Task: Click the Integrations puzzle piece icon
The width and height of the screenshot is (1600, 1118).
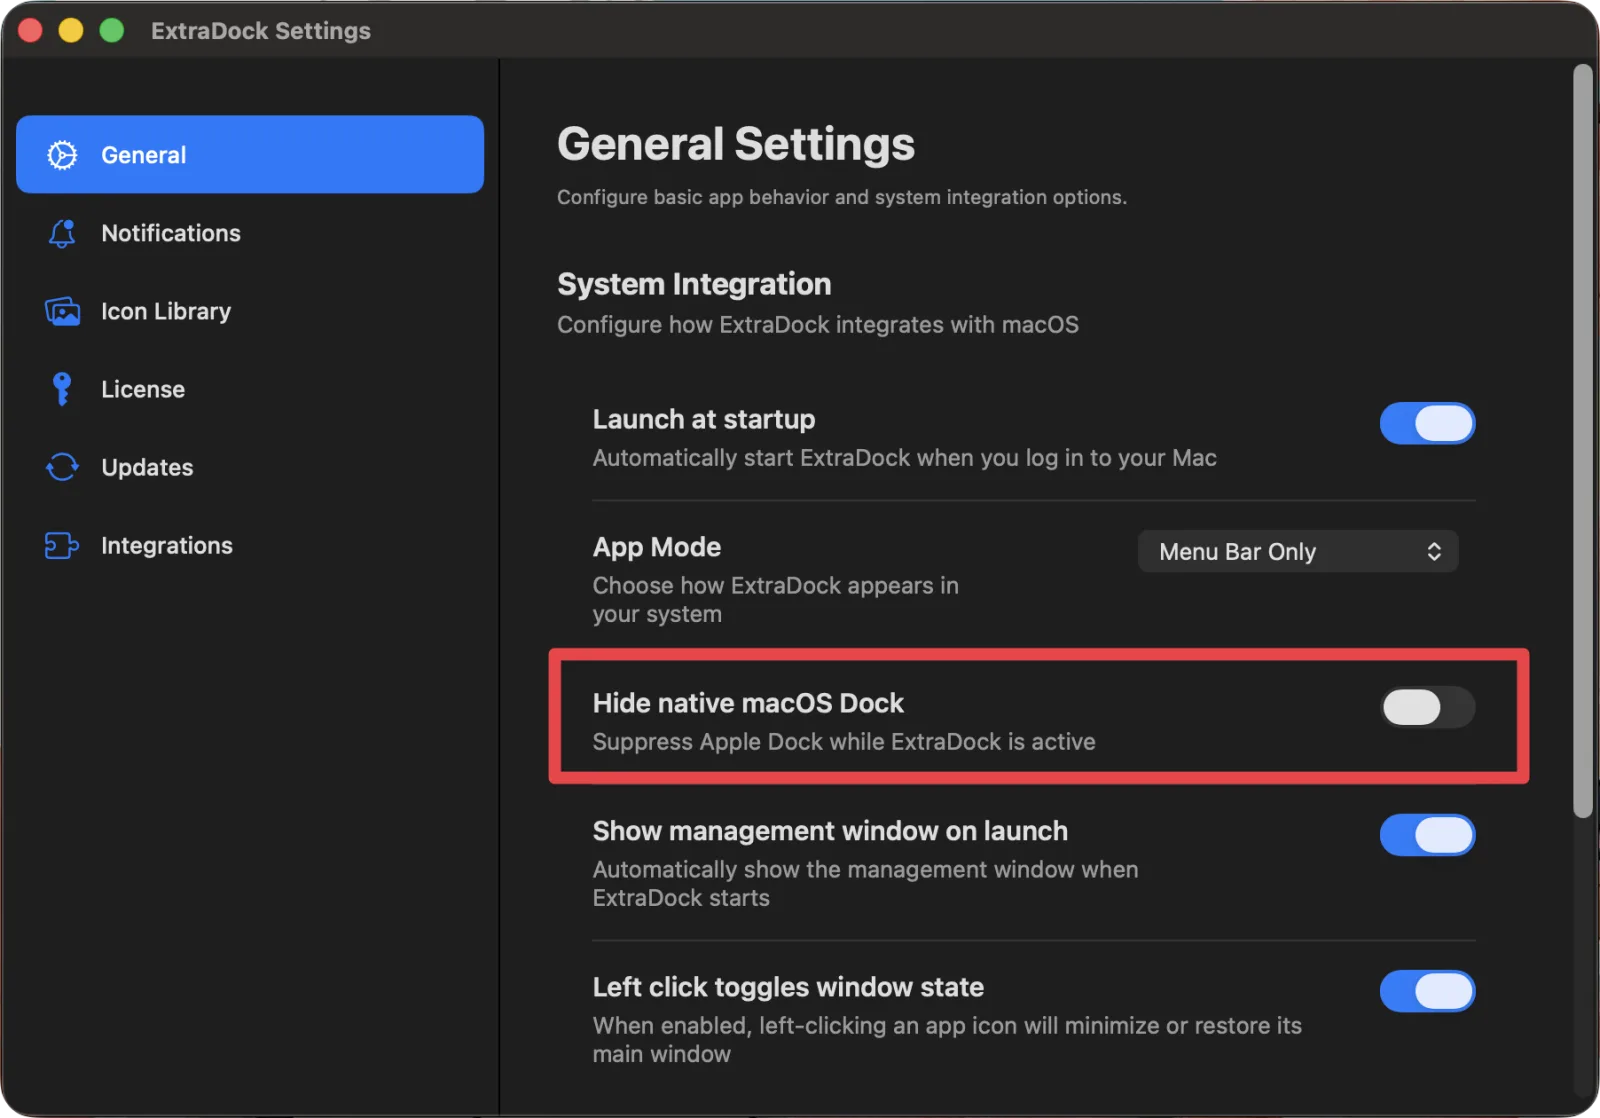Action: [62, 545]
